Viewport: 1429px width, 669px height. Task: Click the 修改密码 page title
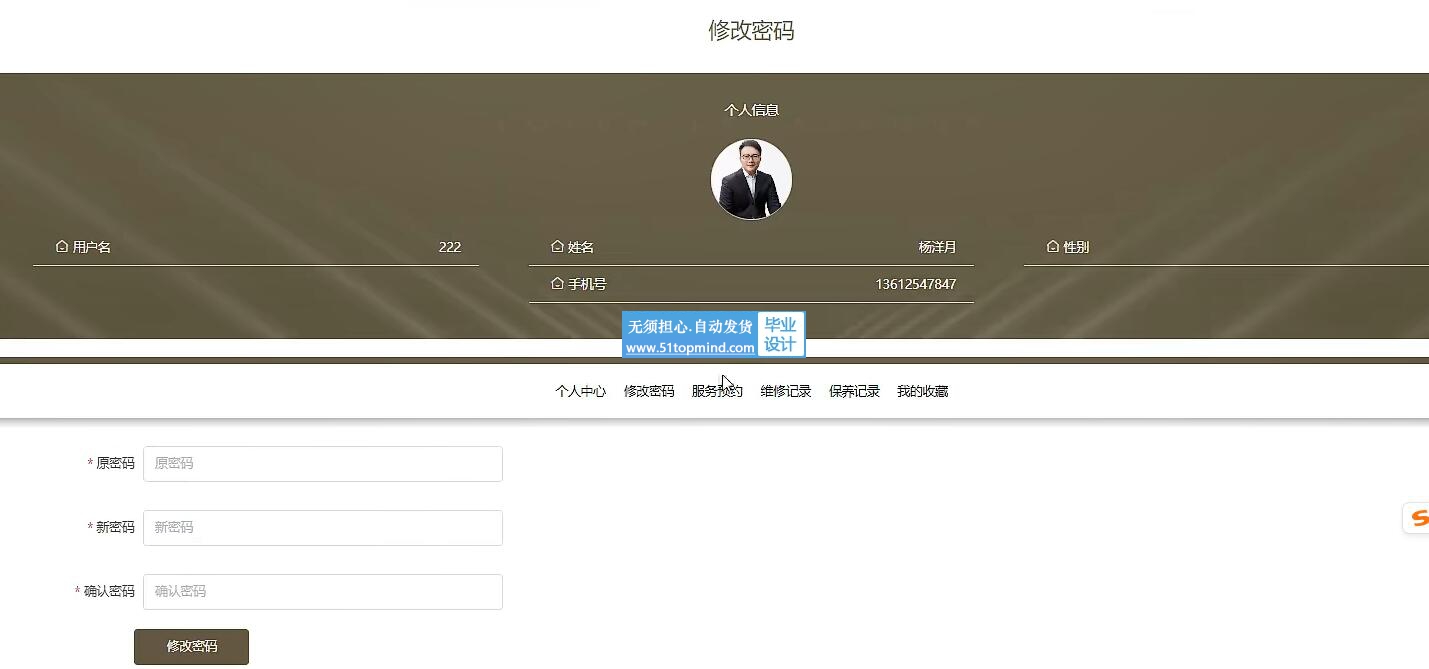(x=751, y=31)
